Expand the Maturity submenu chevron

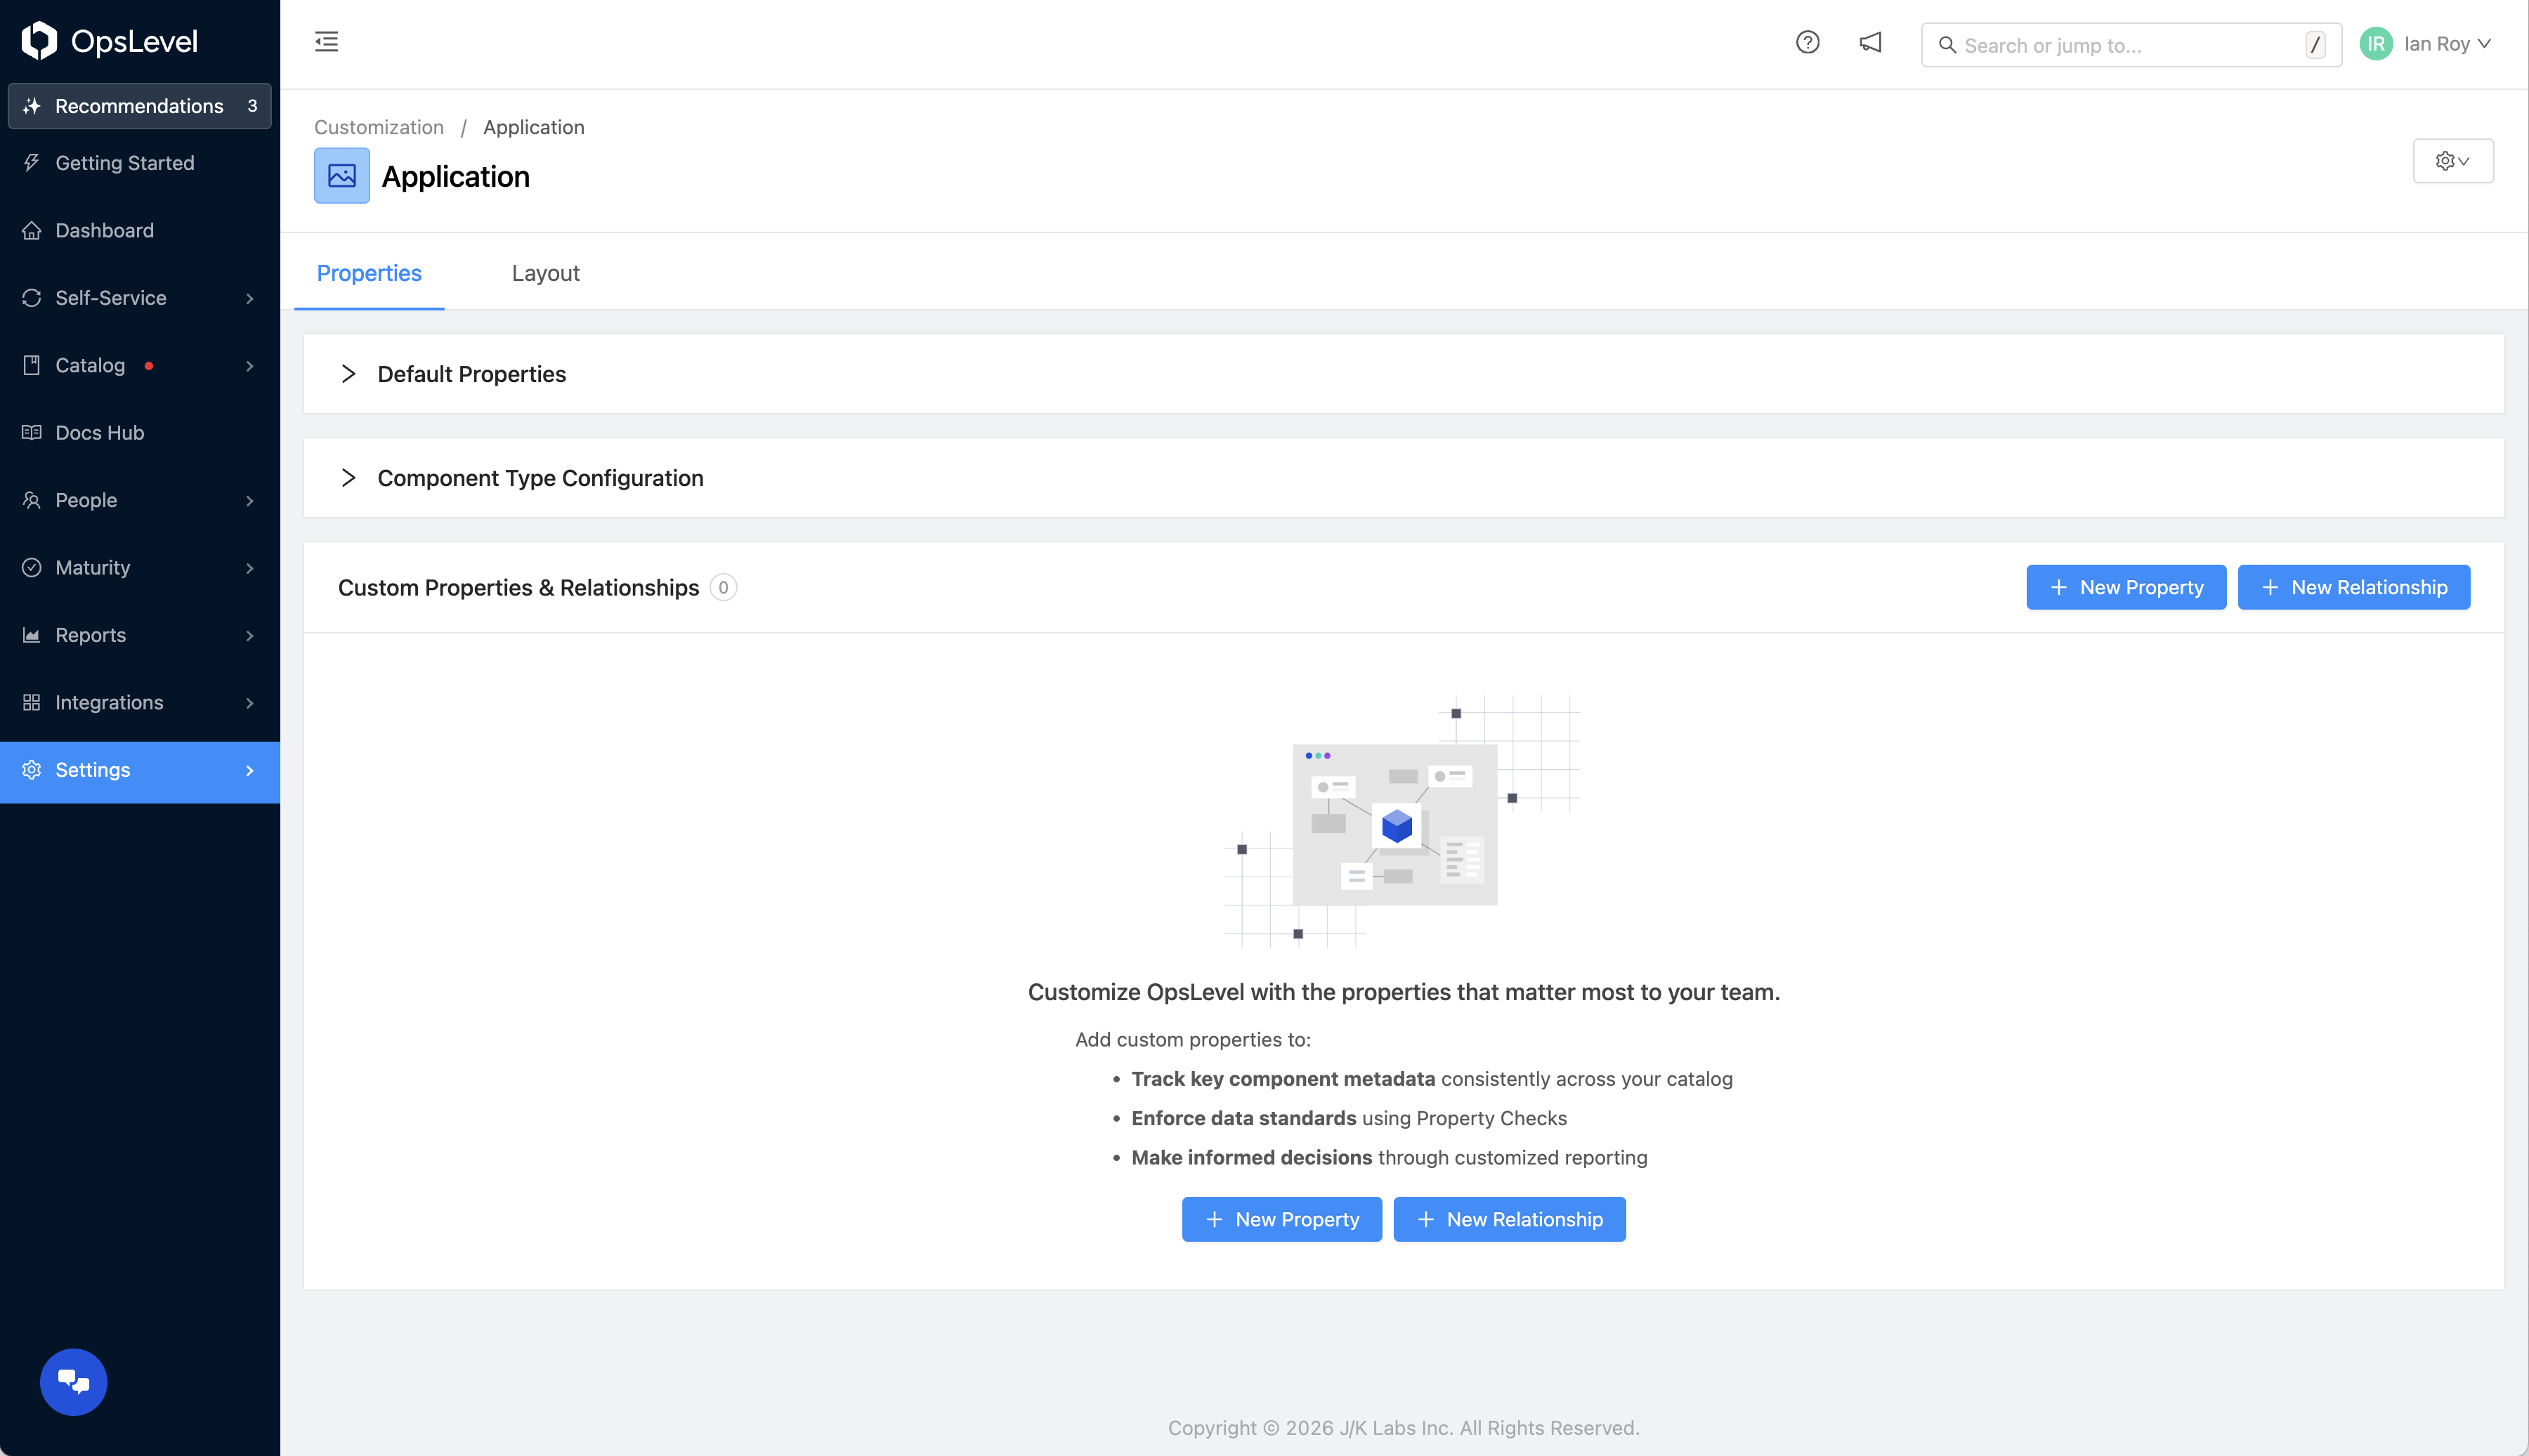(x=249, y=569)
